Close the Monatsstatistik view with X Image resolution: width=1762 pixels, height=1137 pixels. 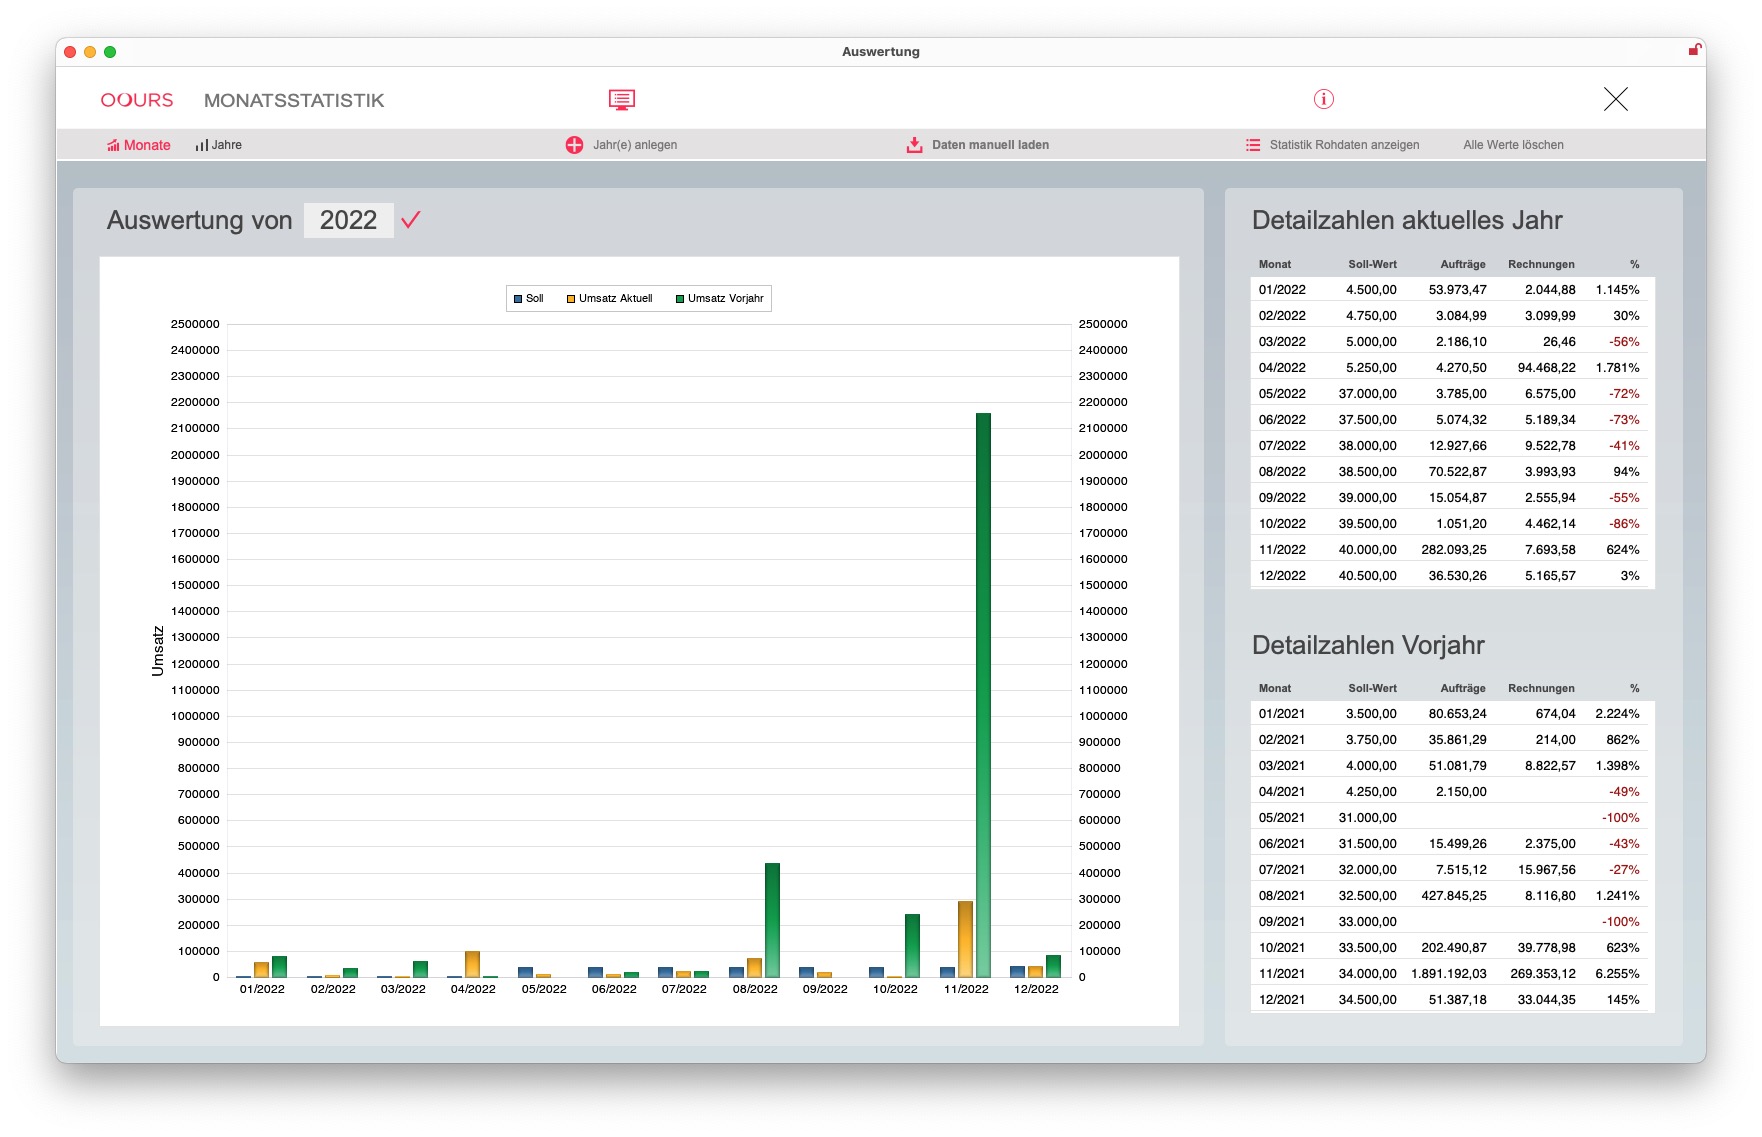pyautogui.click(x=1615, y=99)
